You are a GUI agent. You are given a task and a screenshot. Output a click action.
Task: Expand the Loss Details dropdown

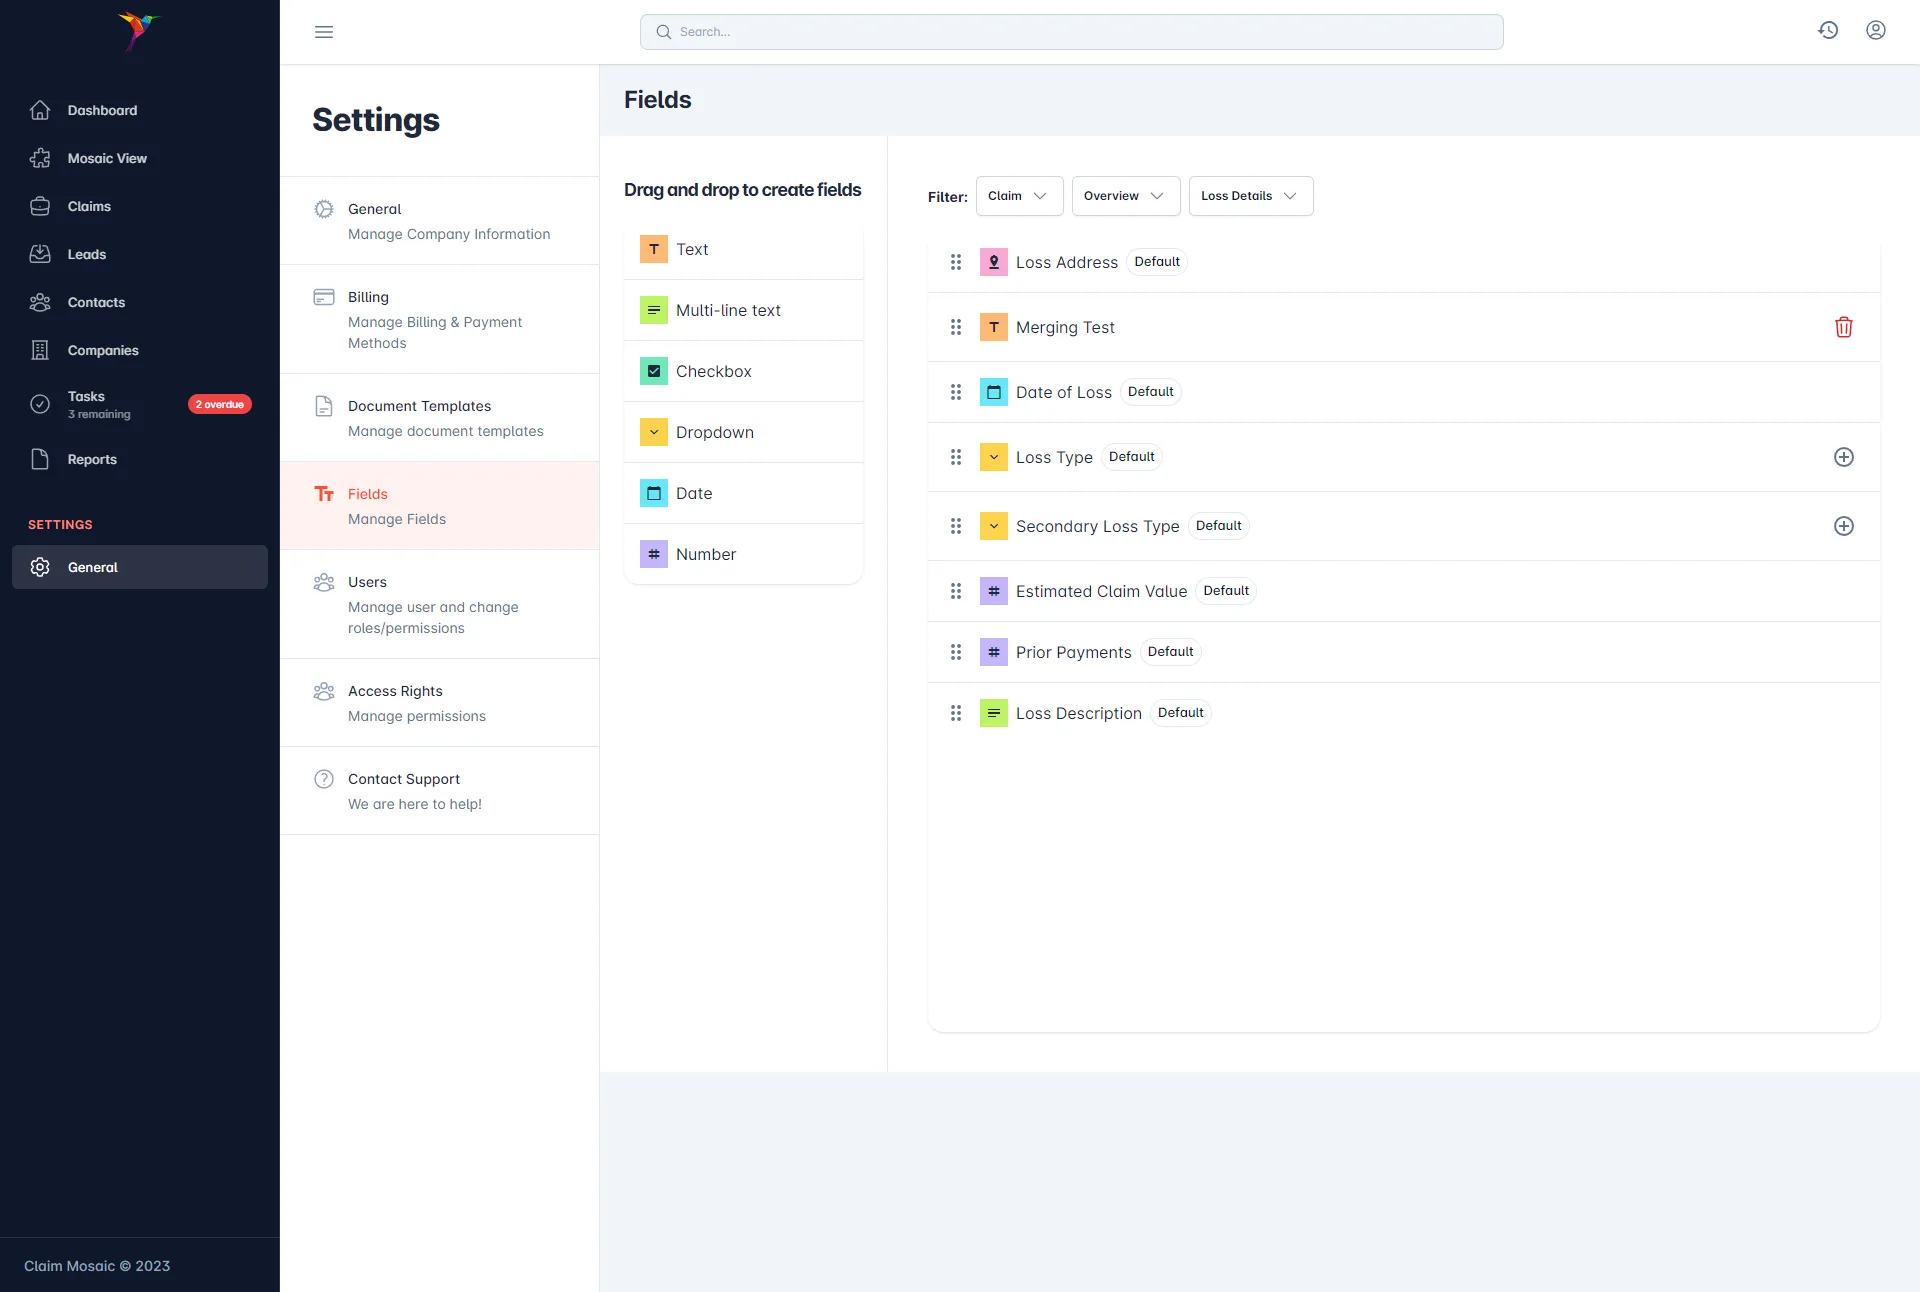click(1250, 196)
